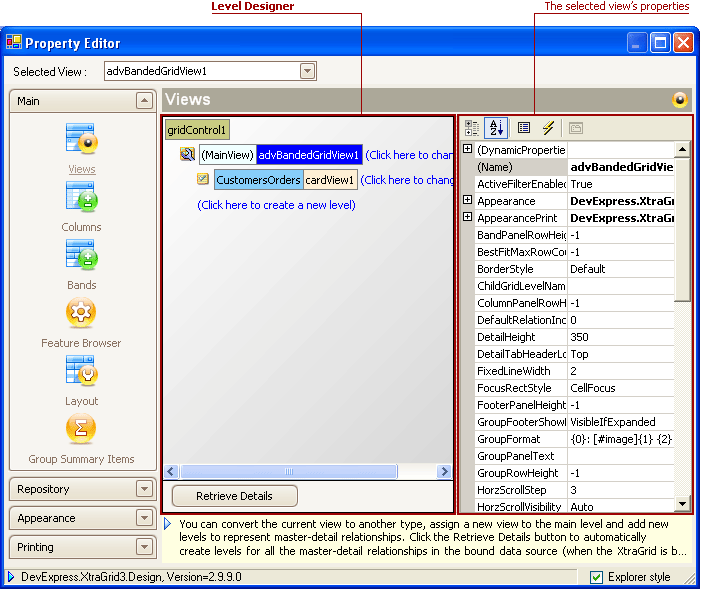Select the (Name) property row
The width and height of the screenshot is (701, 589).
(x=575, y=167)
